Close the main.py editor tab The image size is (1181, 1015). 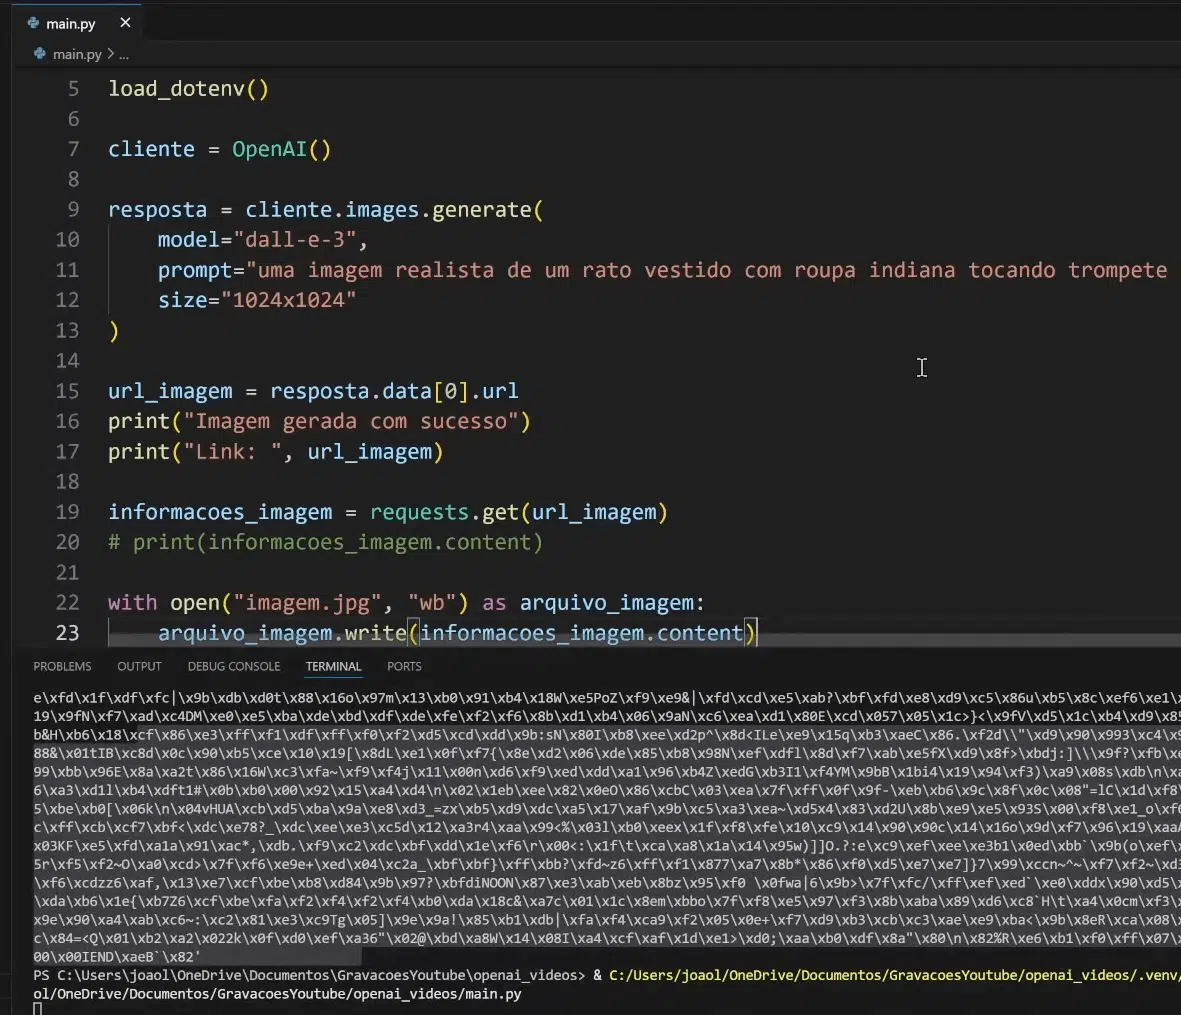[125, 22]
